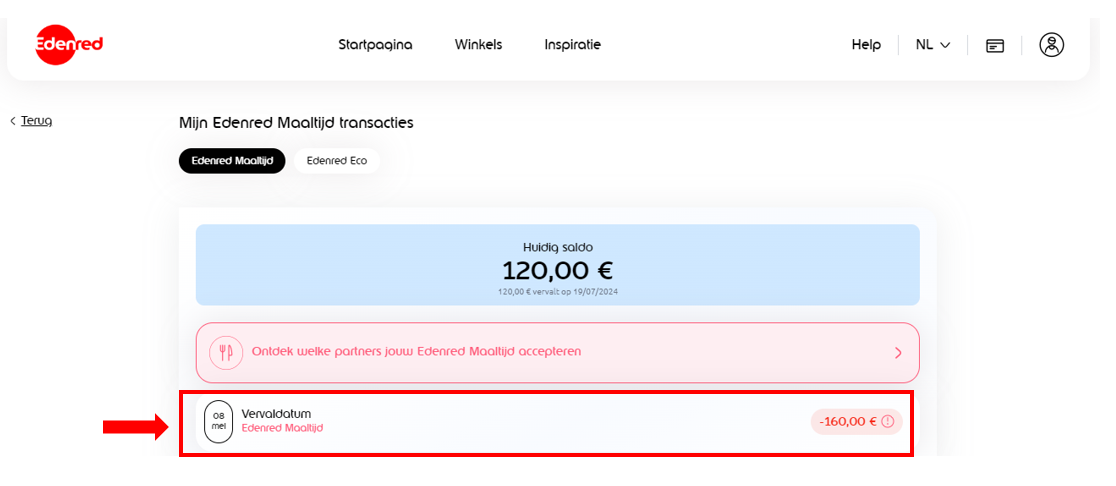Open the Vervaldatum transaction row
Viewport: 1116px width, 486px height.
[500, 421]
